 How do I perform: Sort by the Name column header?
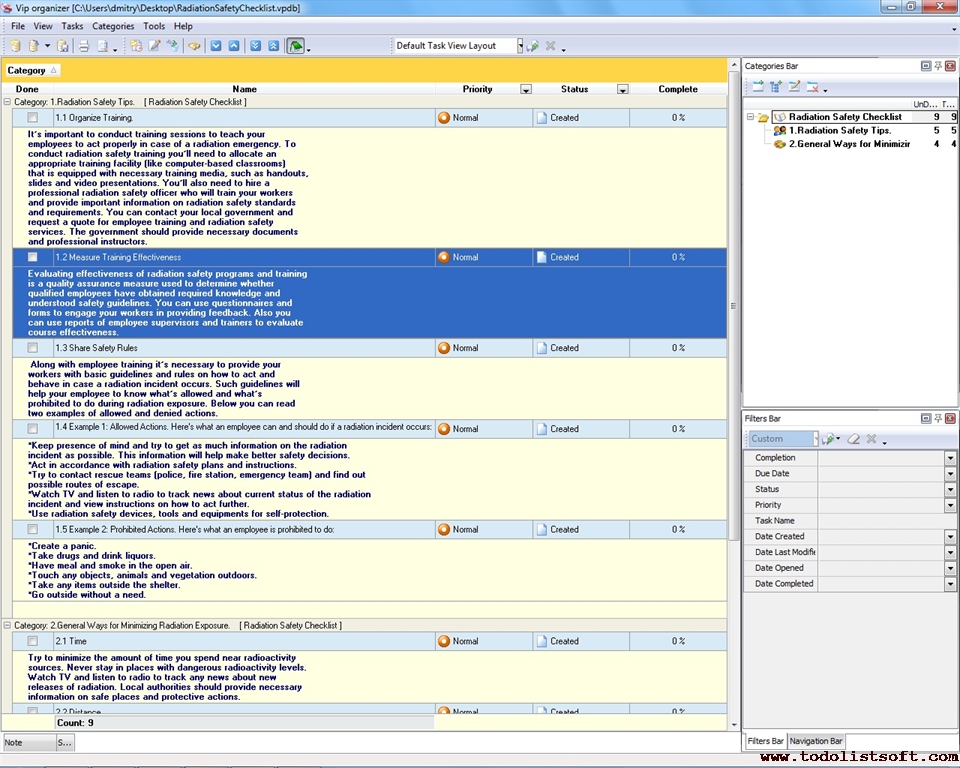pos(244,89)
